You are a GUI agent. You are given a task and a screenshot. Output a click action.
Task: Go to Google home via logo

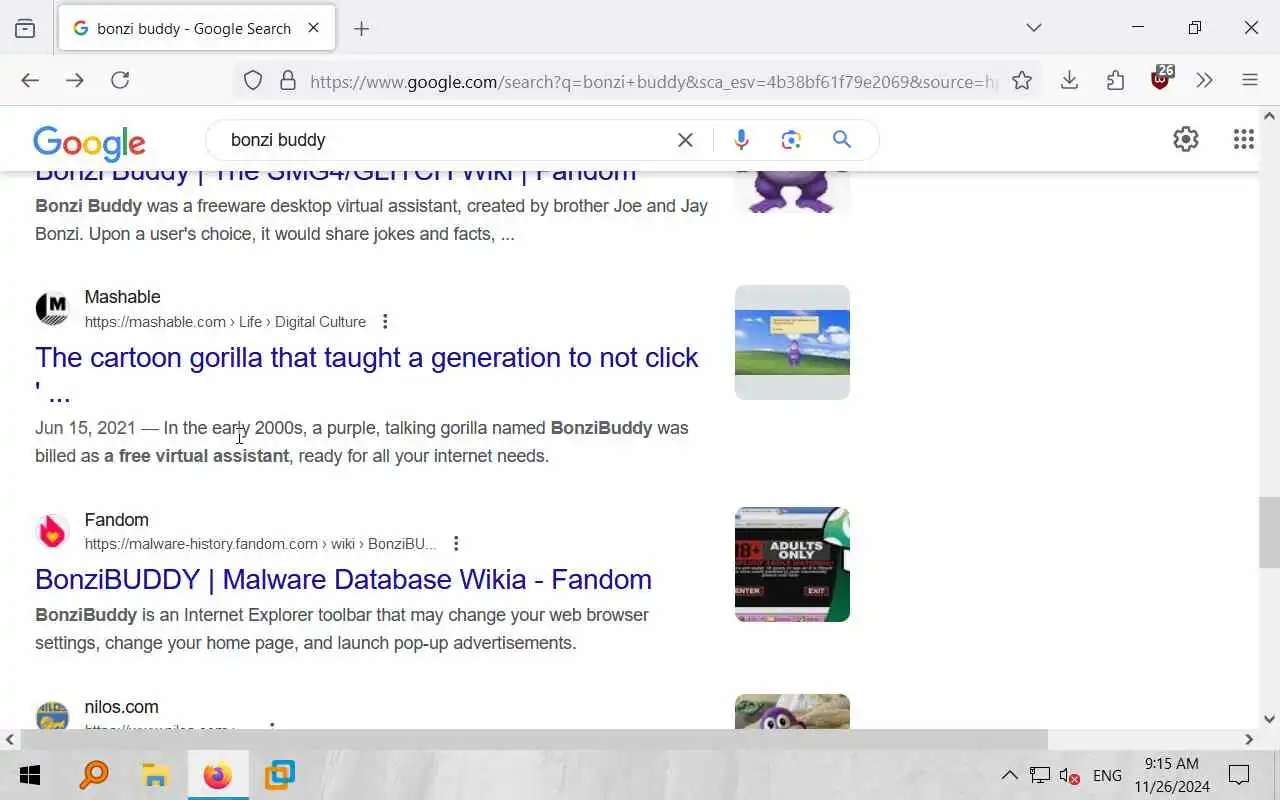coord(89,143)
